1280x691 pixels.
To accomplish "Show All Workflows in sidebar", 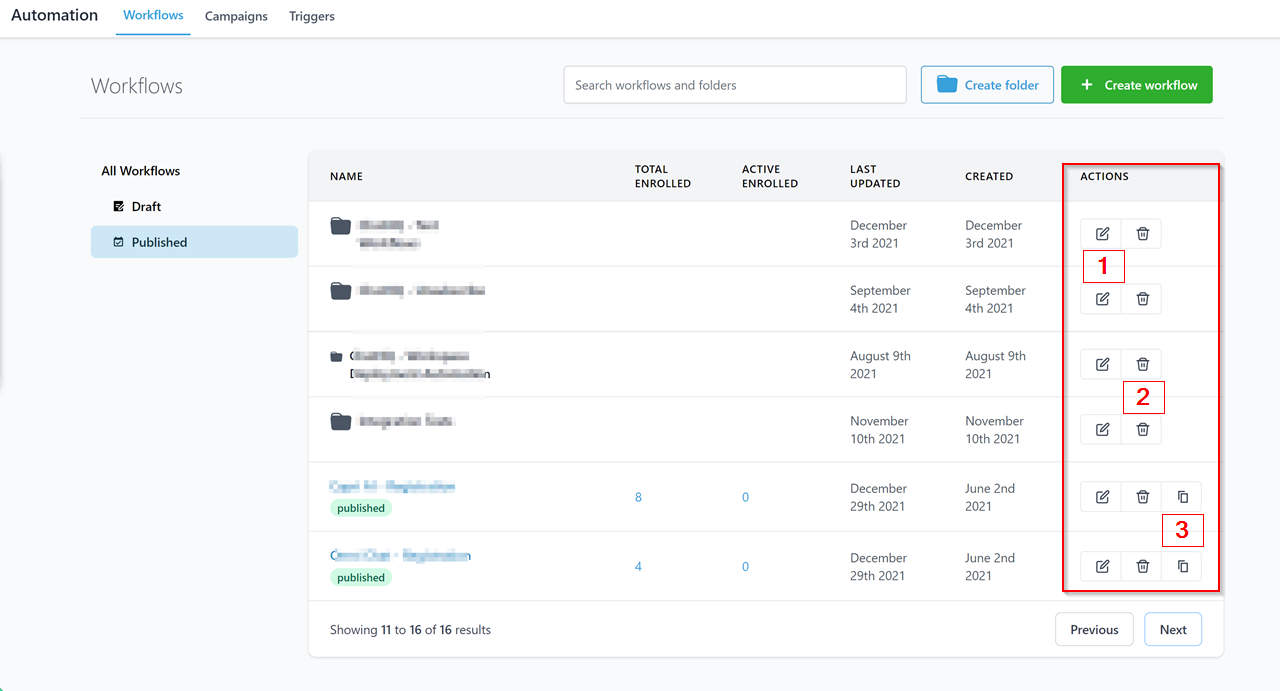I will coord(140,171).
